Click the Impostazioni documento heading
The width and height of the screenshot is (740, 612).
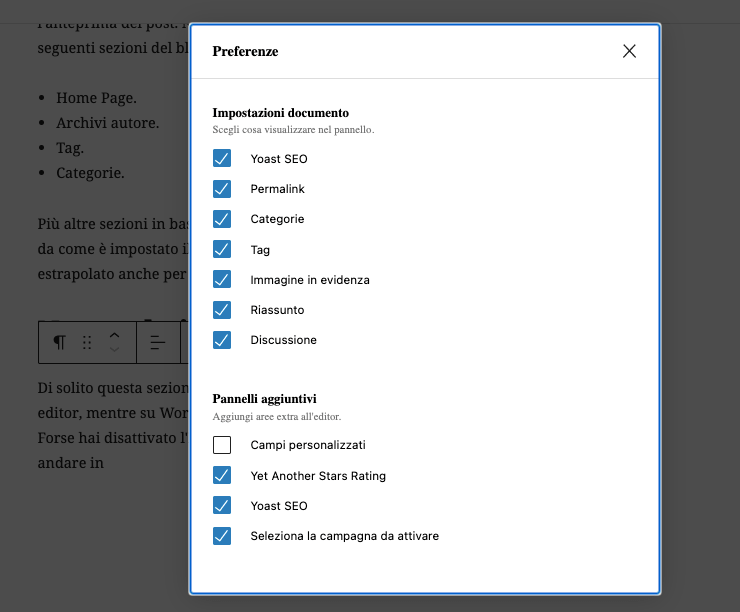280,113
